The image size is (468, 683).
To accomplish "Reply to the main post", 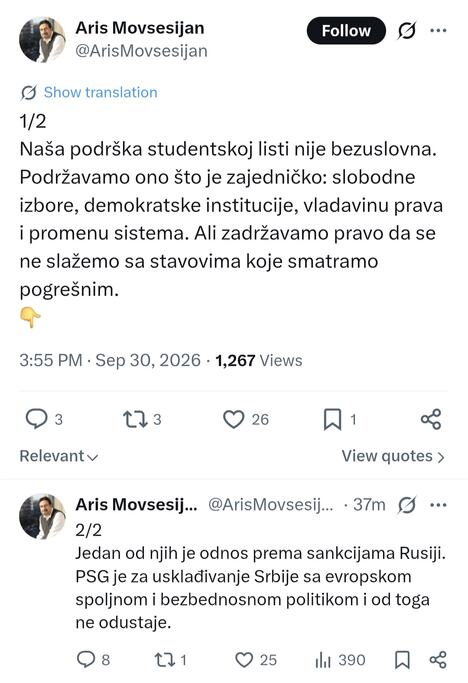I will (44, 419).
